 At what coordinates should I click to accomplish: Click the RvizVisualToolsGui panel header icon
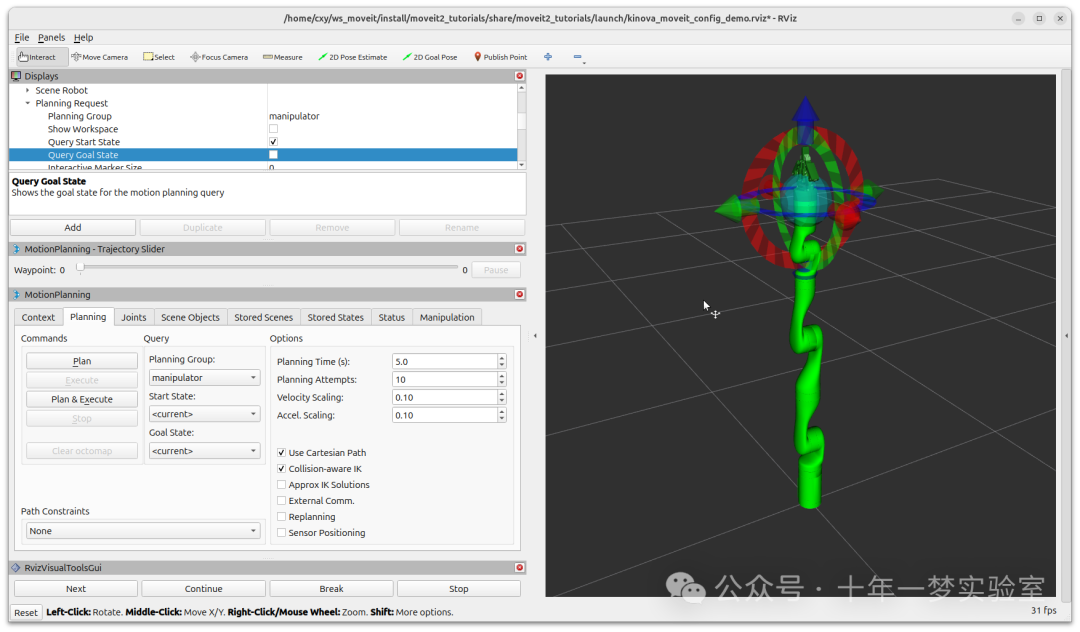tap(17, 568)
